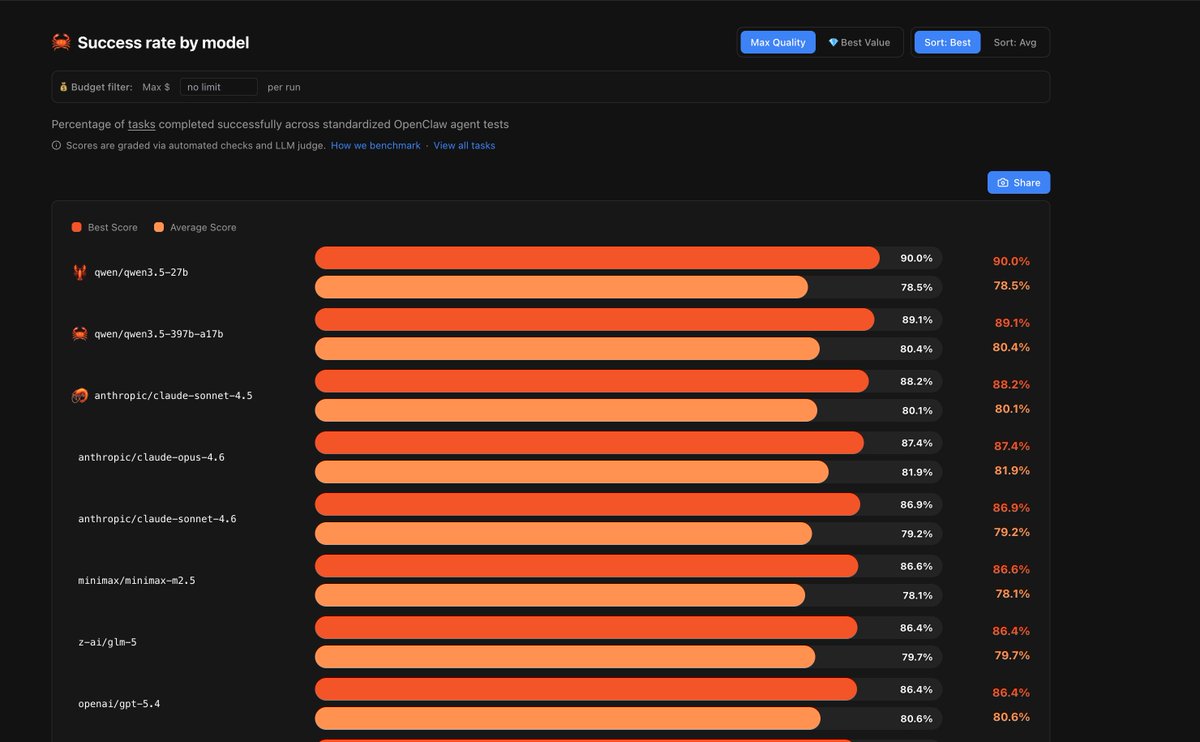This screenshot has height=742, width=1200.
Task: Click the lobster icon next to qwen/qwen3.5-27b
Action: click(x=79, y=272)
